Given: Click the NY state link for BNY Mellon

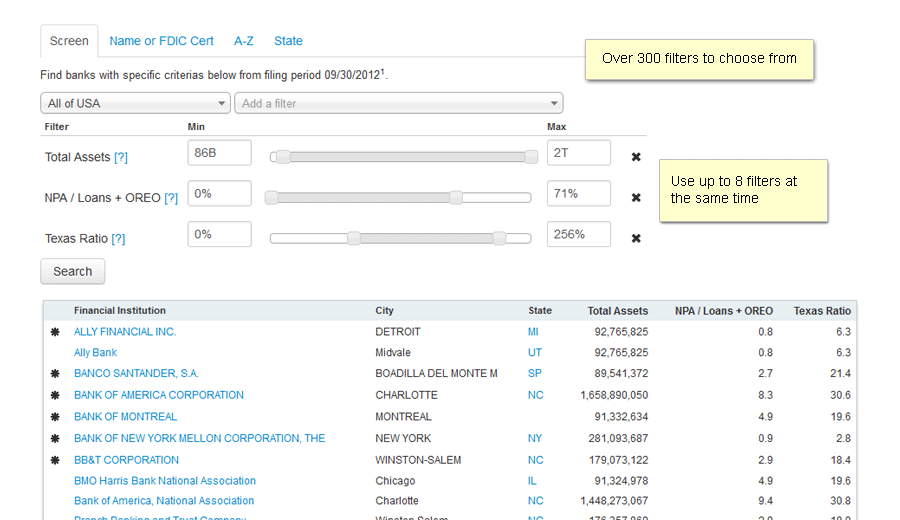Looking at the screenshot, I should coord(535,438).
